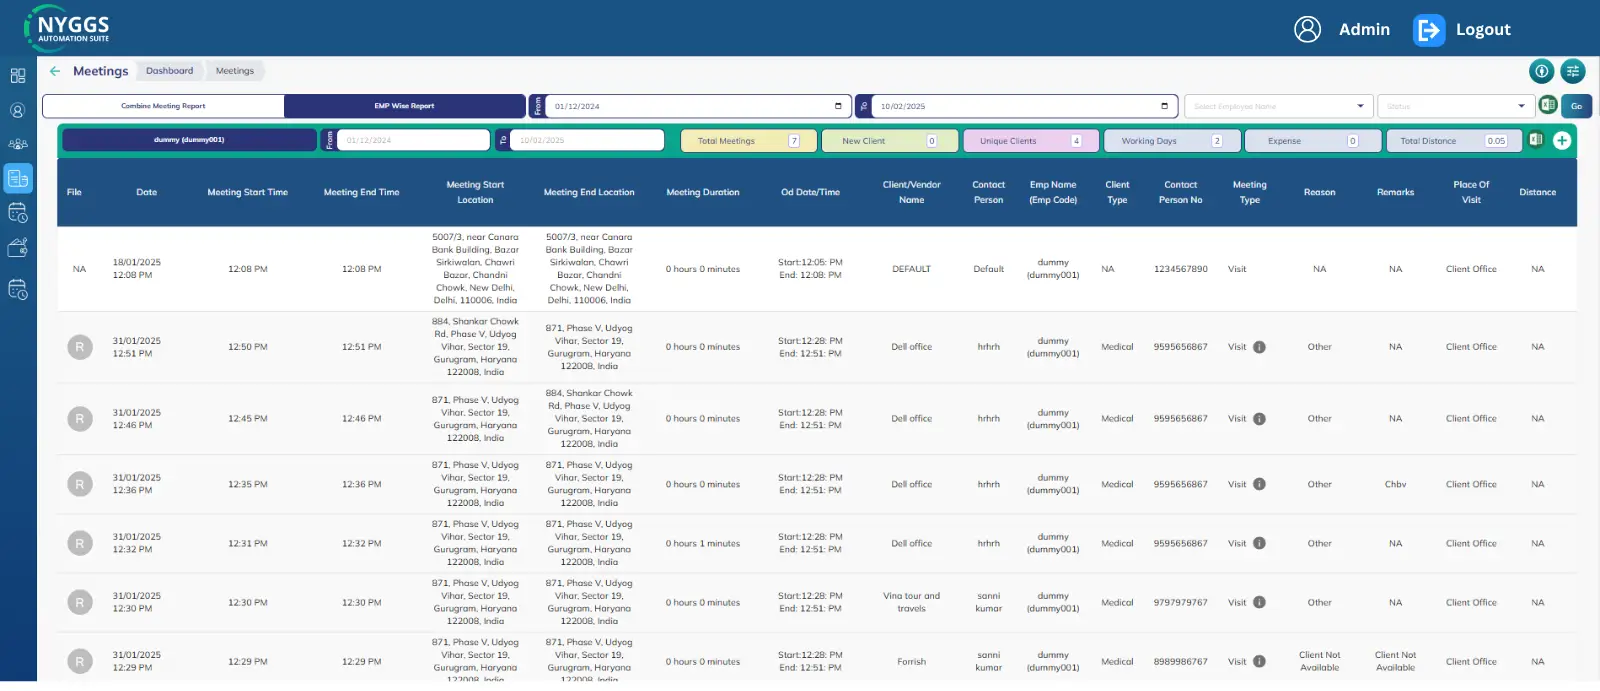Click the info icon in the 12:46 PM row

(1260, 419)
